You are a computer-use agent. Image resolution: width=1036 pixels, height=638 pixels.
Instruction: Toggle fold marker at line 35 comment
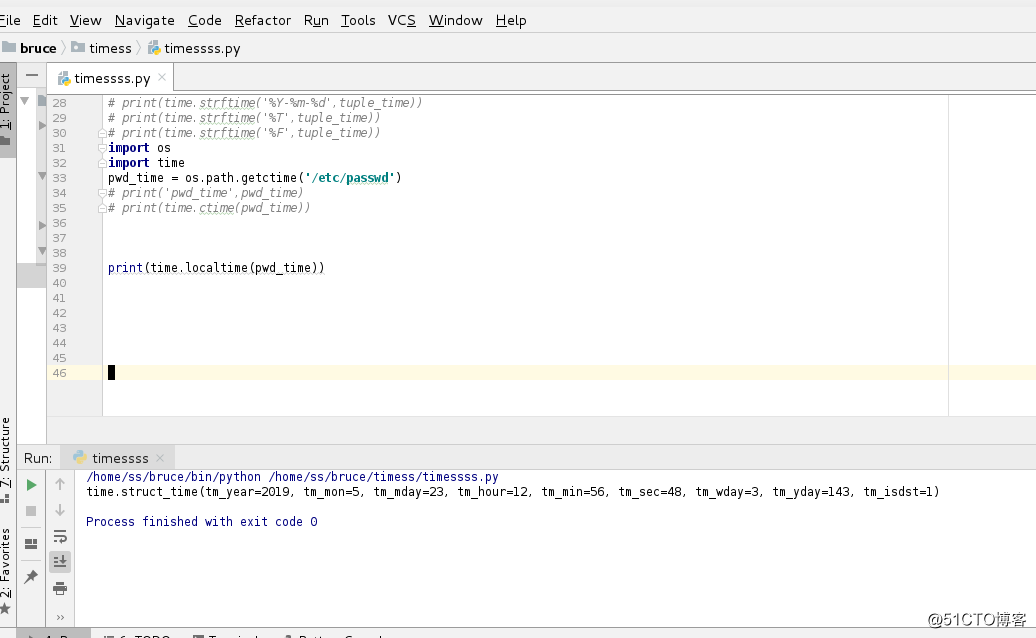(x=102, y=208)
